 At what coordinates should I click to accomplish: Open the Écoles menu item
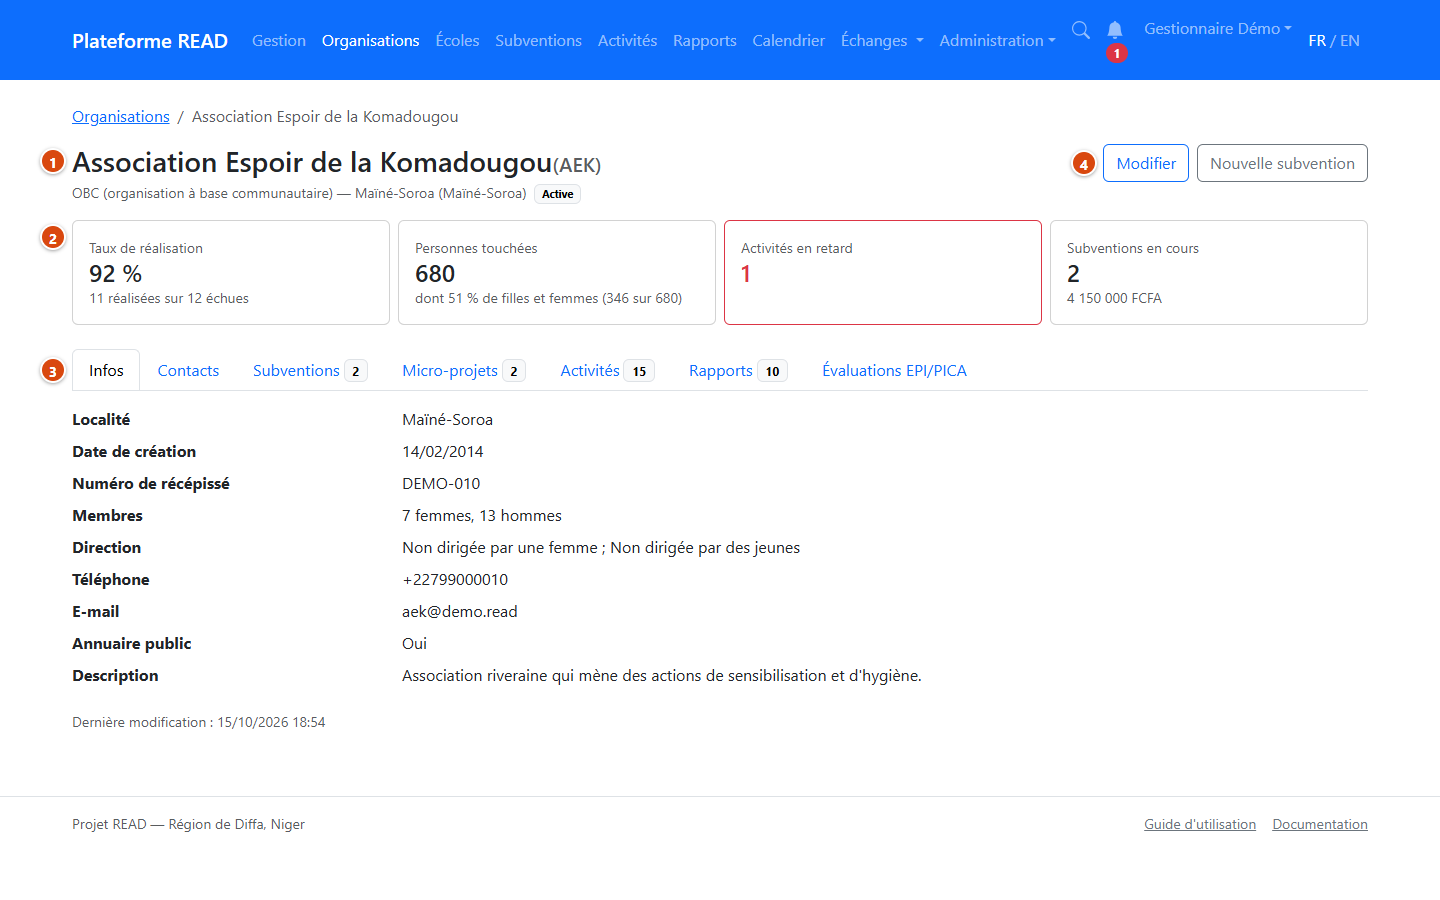[457, 40]
